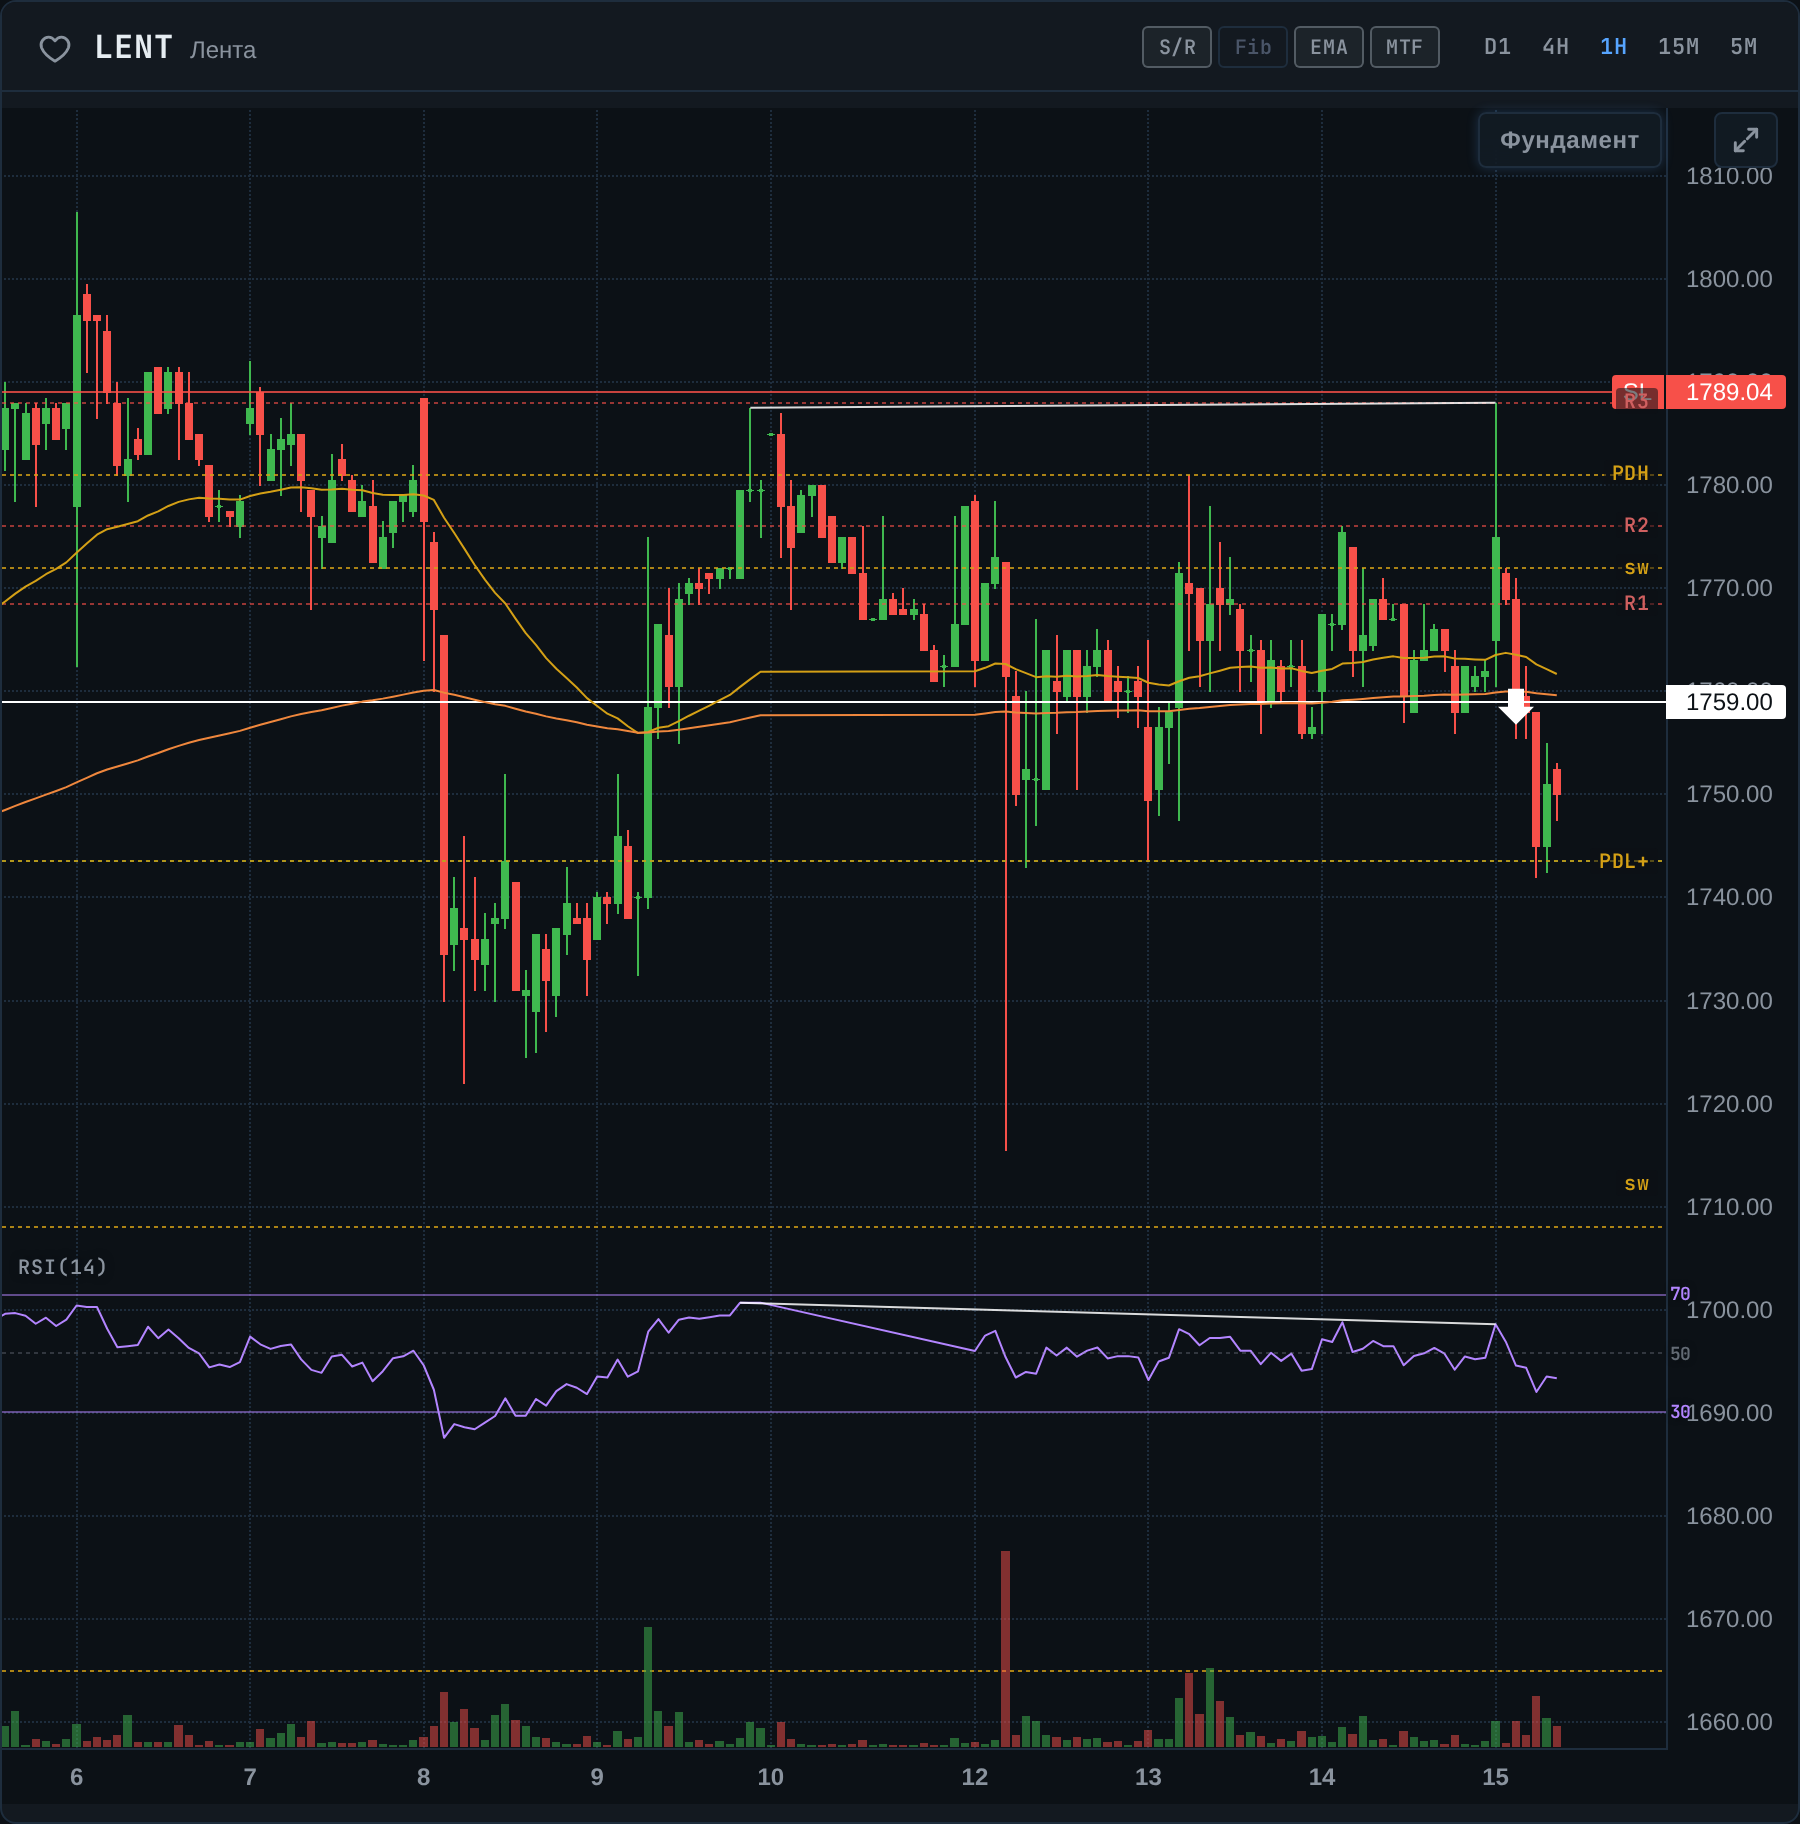Click date label 8 on time axis
The width and height of the screenshot is (1800, 1824).
(x=424, y=1777)
